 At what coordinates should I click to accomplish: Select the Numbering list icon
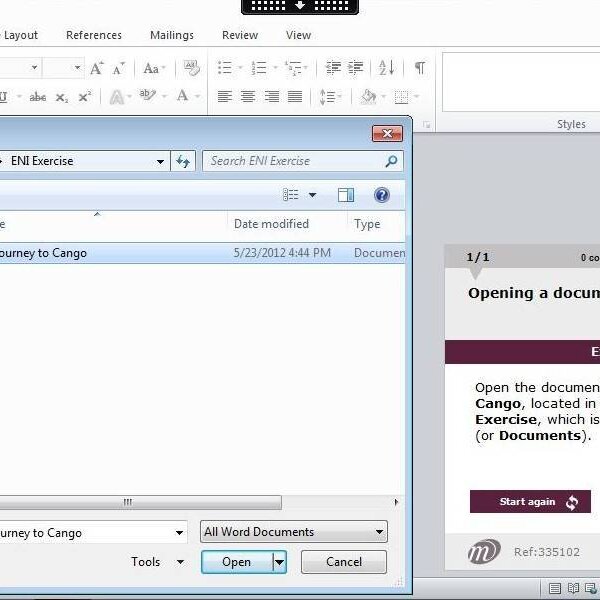coord(259,68)
